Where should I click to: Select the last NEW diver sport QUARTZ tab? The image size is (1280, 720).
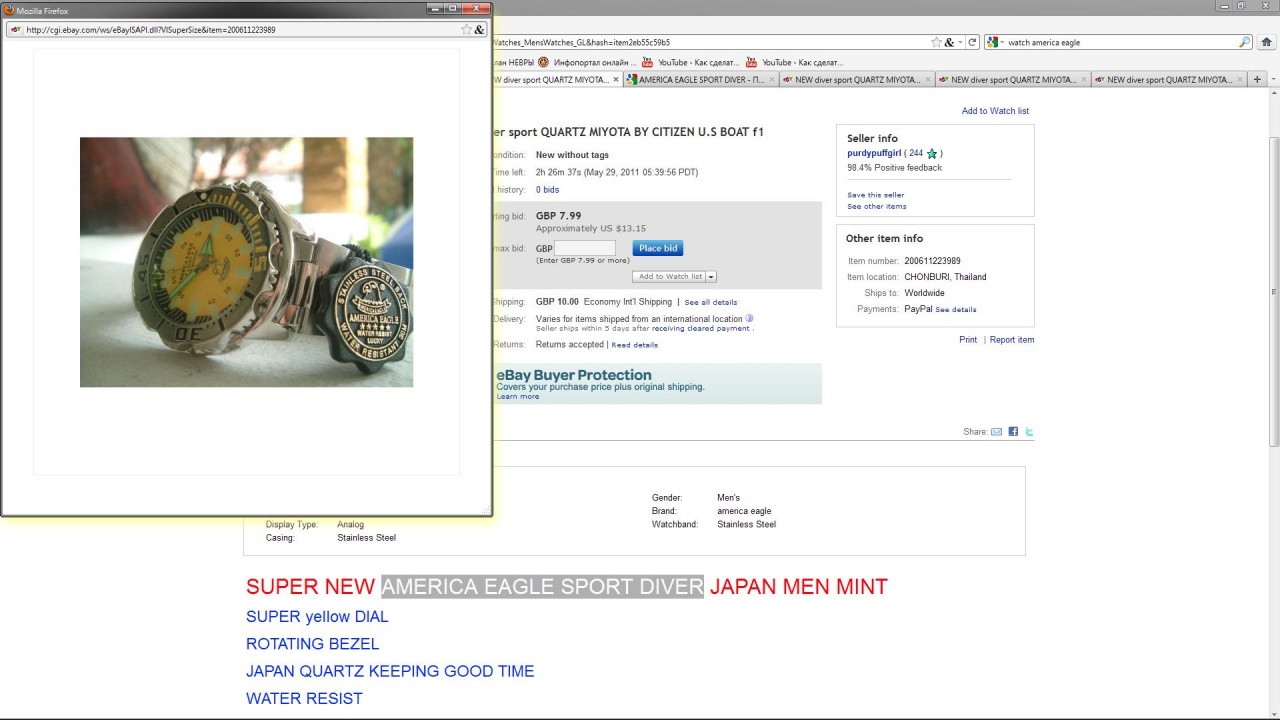click(x=1168, y=80)
